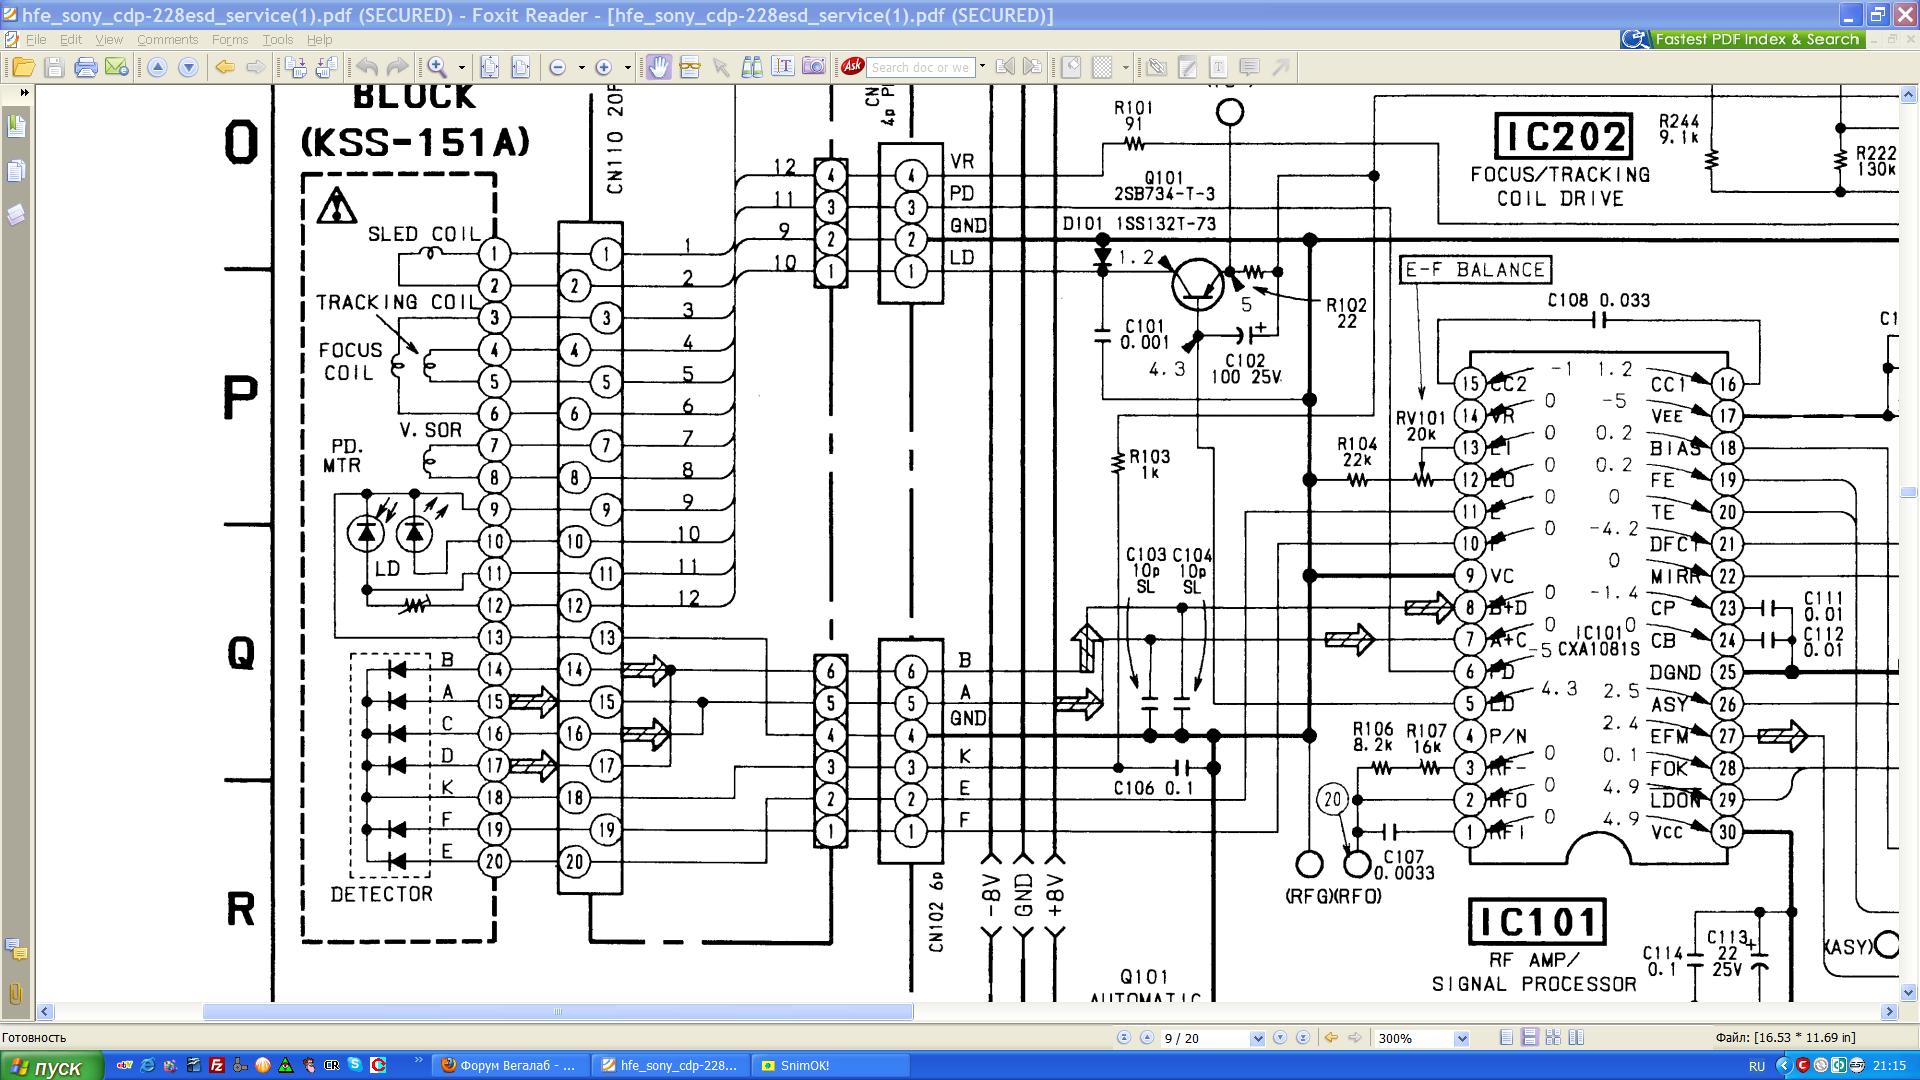Open the Comments menu
The width and height of the screenshot is (1920, 1080).
coord(167,40)
